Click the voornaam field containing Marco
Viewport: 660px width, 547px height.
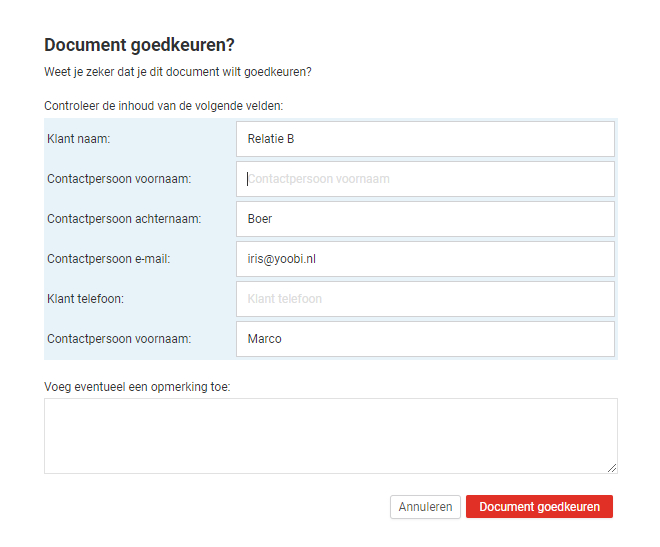425,339
